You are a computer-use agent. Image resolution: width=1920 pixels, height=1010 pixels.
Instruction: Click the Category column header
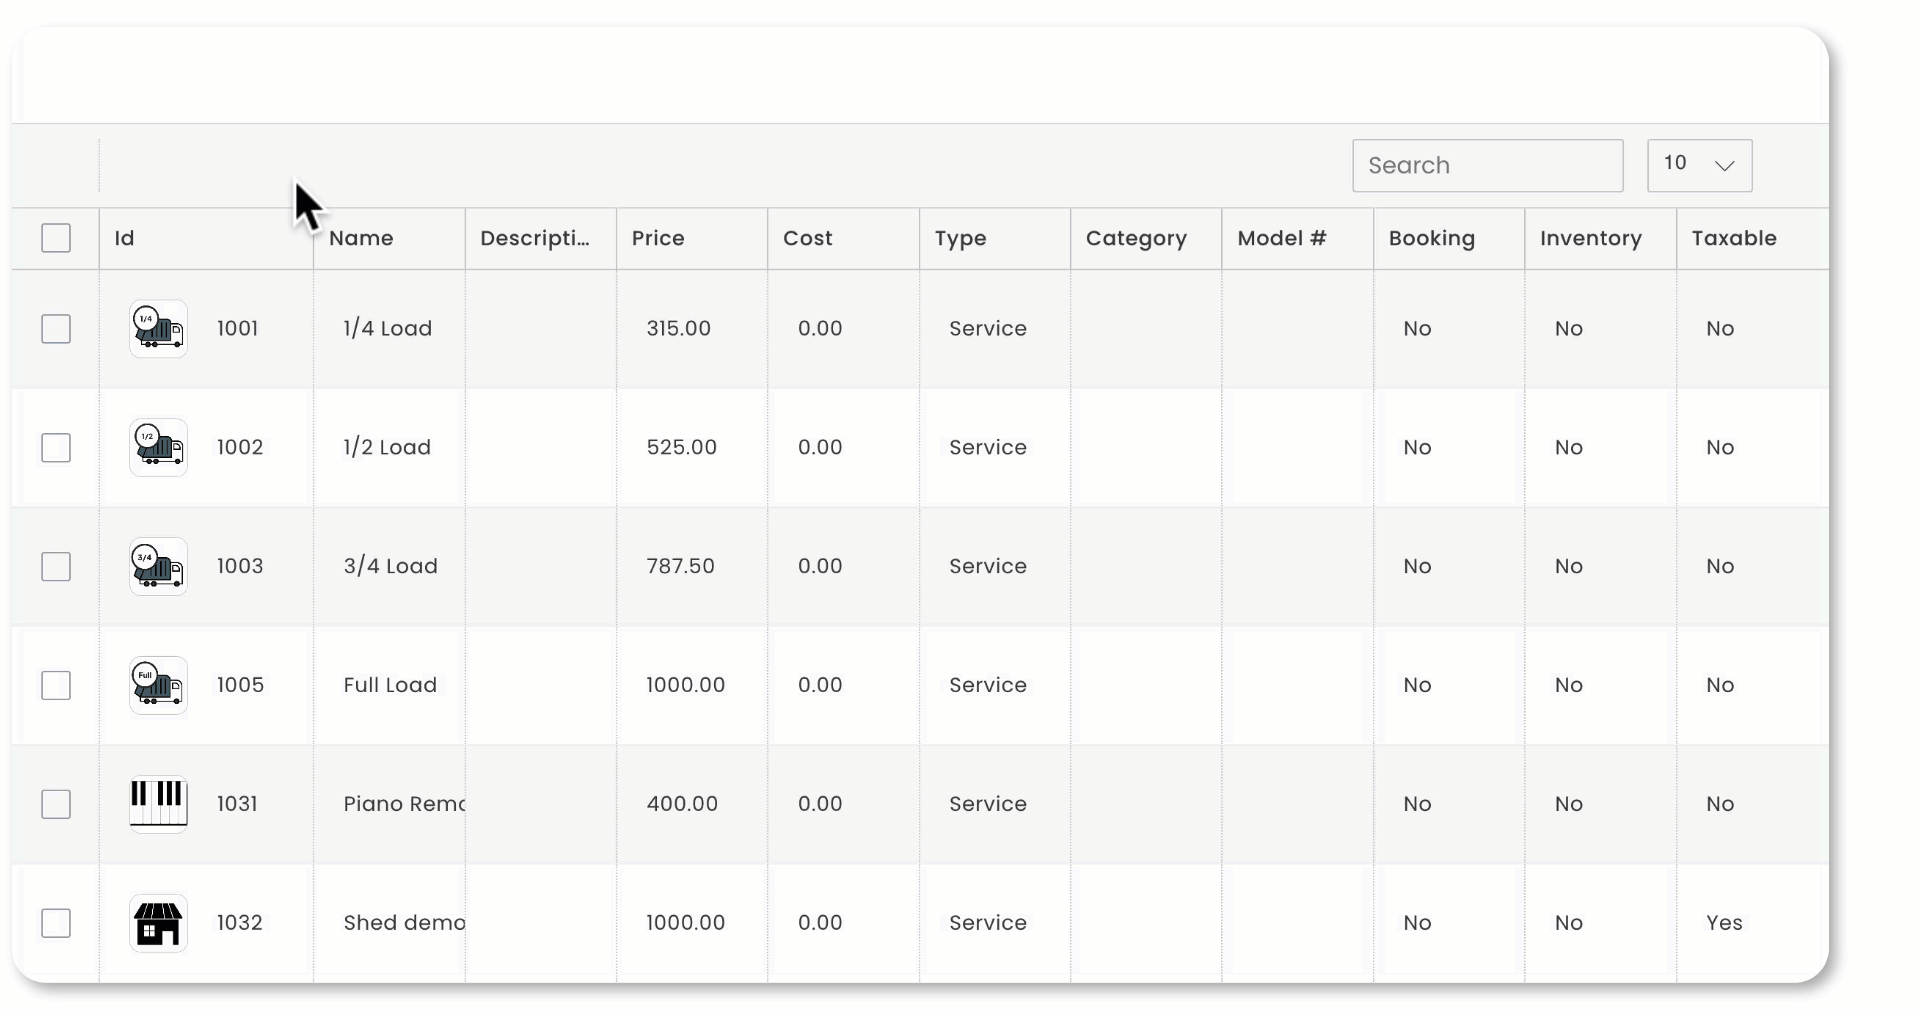pyautogui.click(x=1135, y=238)
